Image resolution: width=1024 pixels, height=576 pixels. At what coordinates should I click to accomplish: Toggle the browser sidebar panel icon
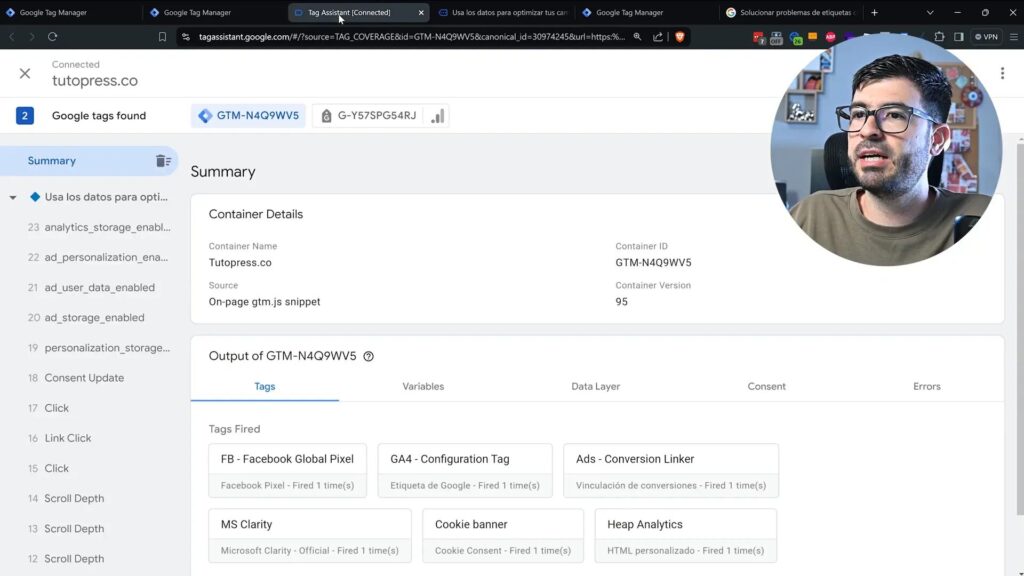[x=959, y=37]
